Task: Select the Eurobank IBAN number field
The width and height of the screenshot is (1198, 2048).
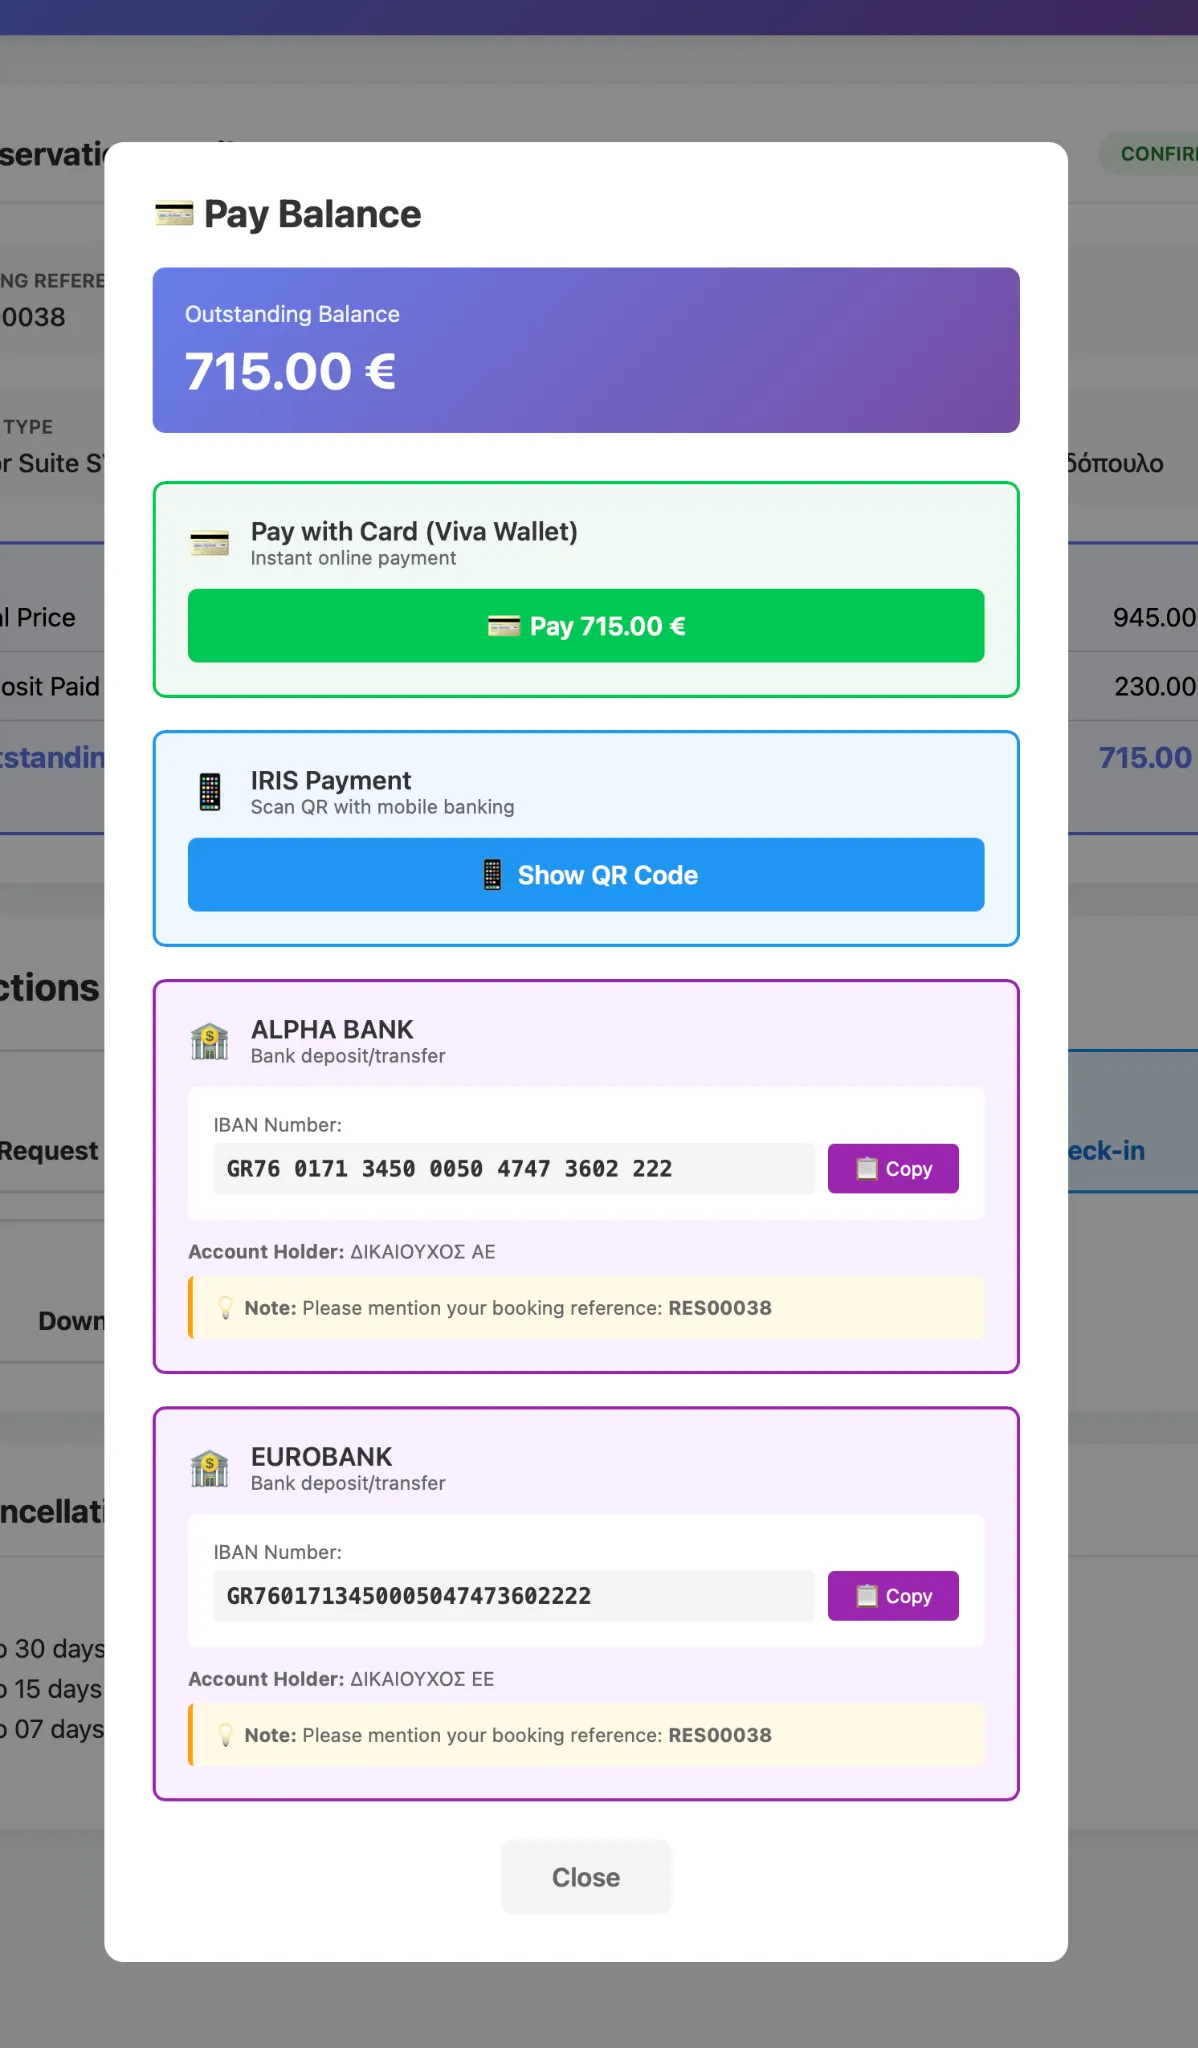Action: 515,1595
